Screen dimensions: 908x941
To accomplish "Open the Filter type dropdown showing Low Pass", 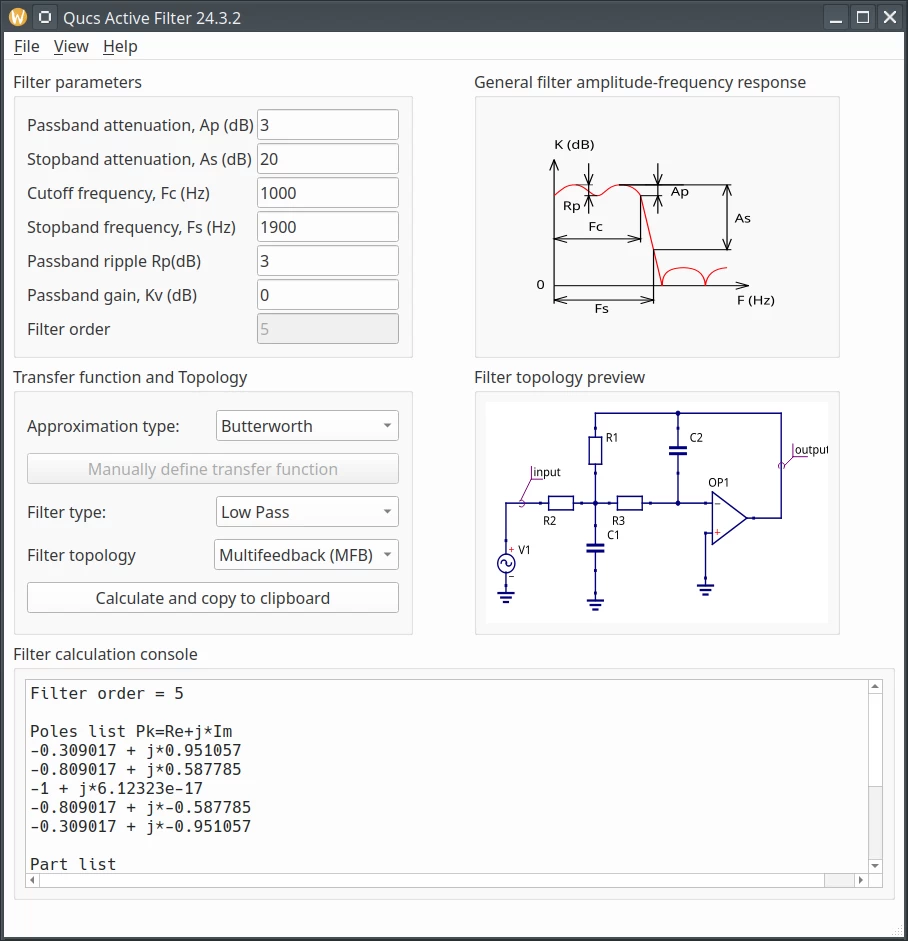I will [x=306, y=511].
